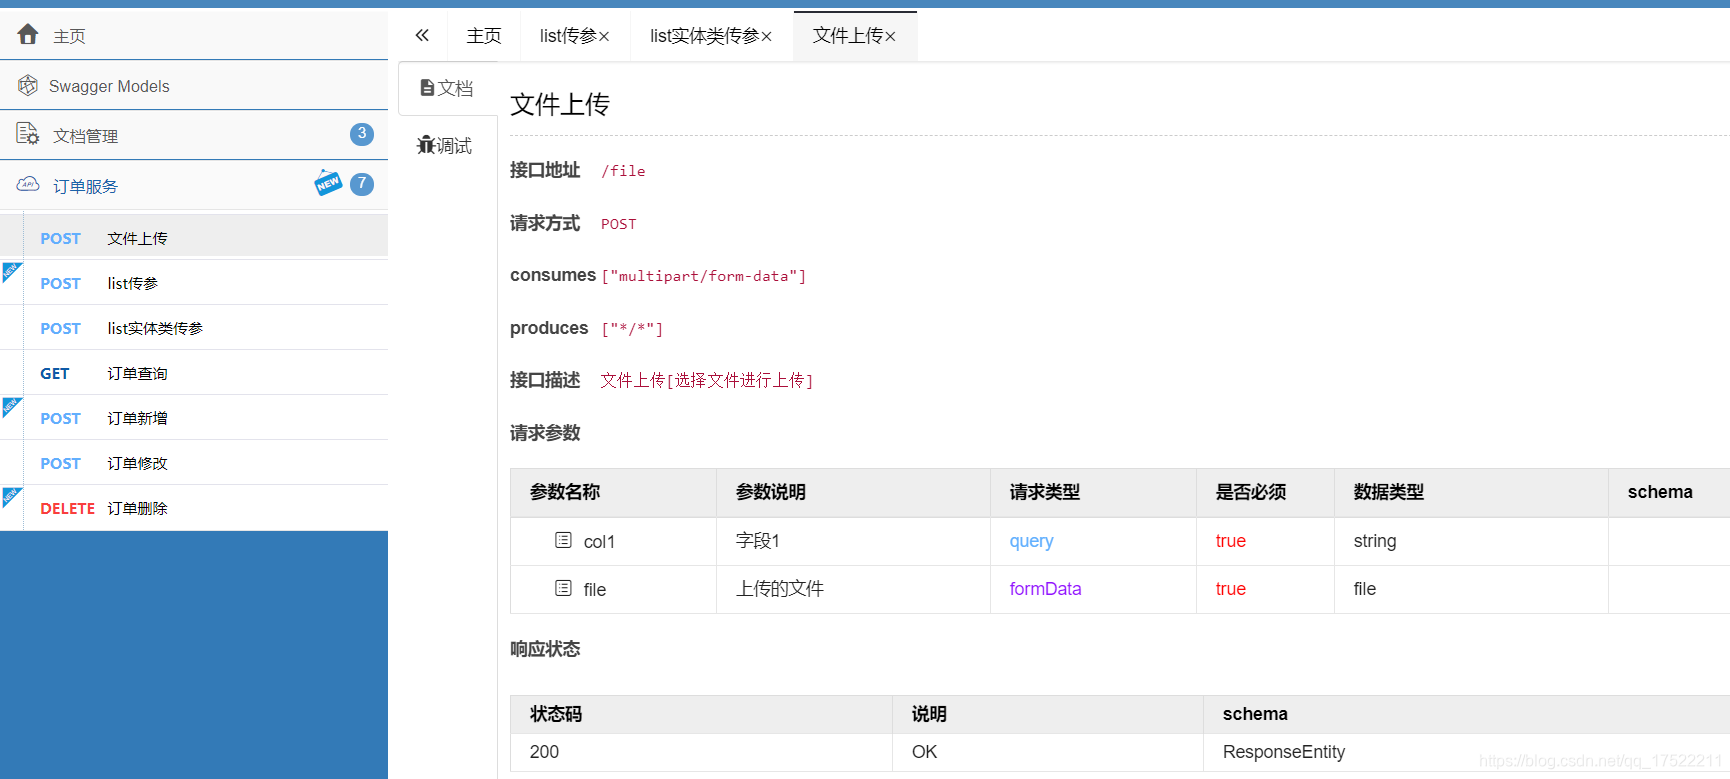This screenshot has width=1730, height=779.
Task: Click the /file interface address value
Action: tap(623, 171)
